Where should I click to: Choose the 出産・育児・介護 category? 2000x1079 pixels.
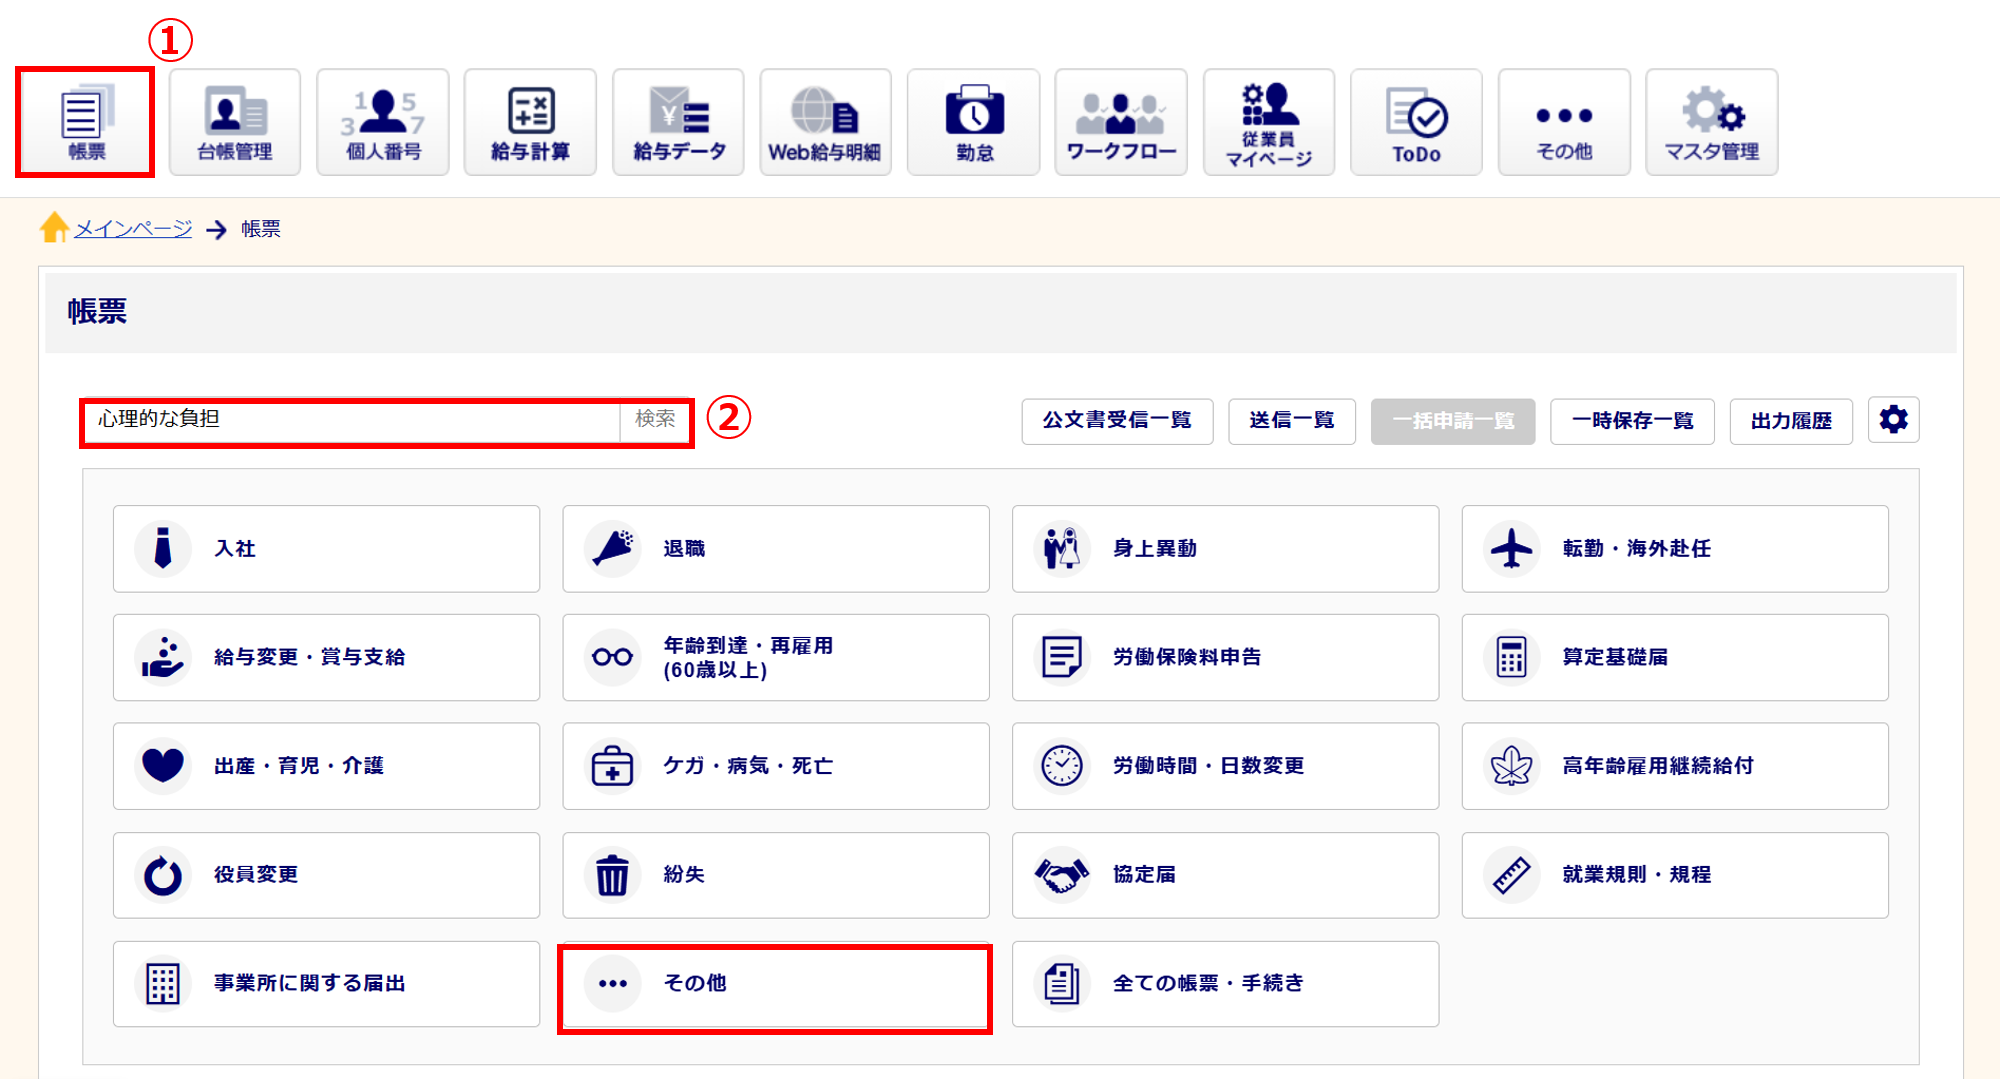[326, 766]
